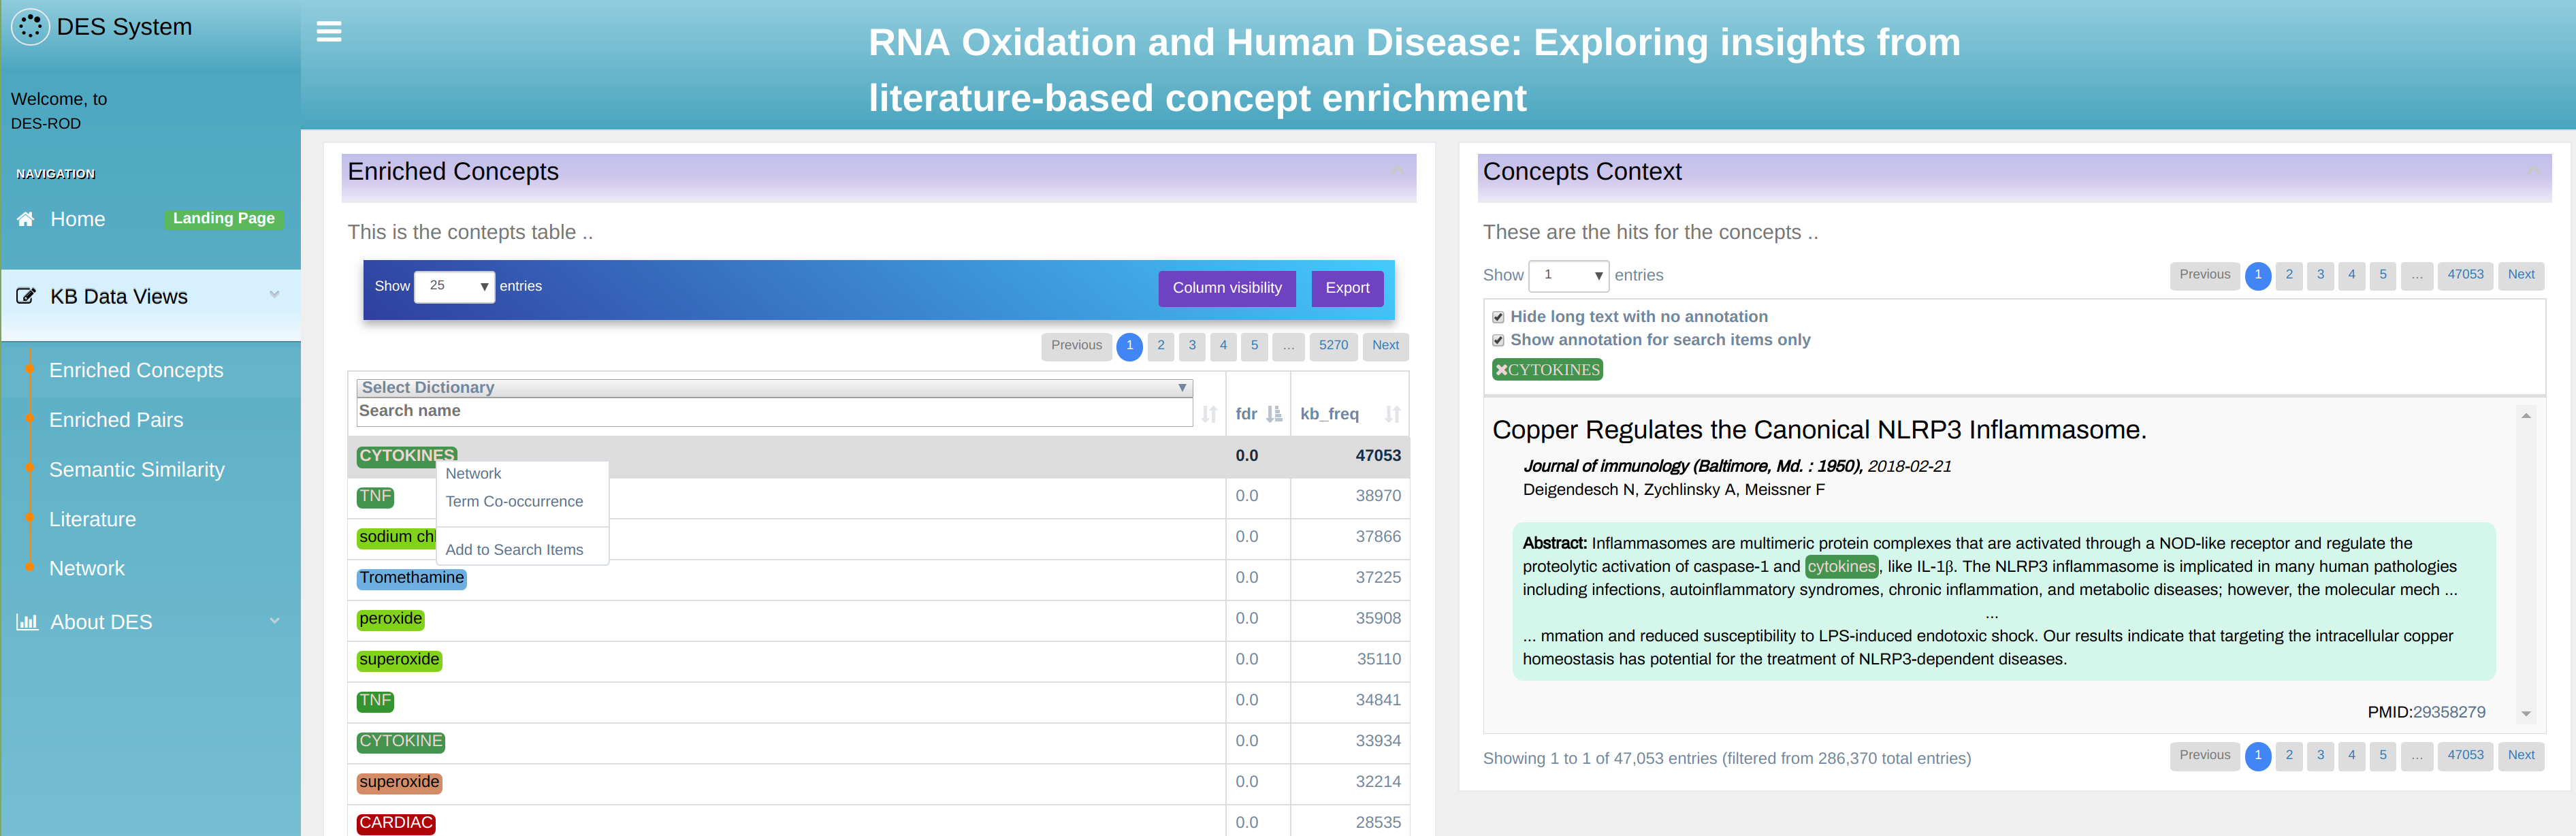Open Semantic Similarity in the sidebar
The width and height of the screenshot is (2576, 836).
[x=137, y=470]
